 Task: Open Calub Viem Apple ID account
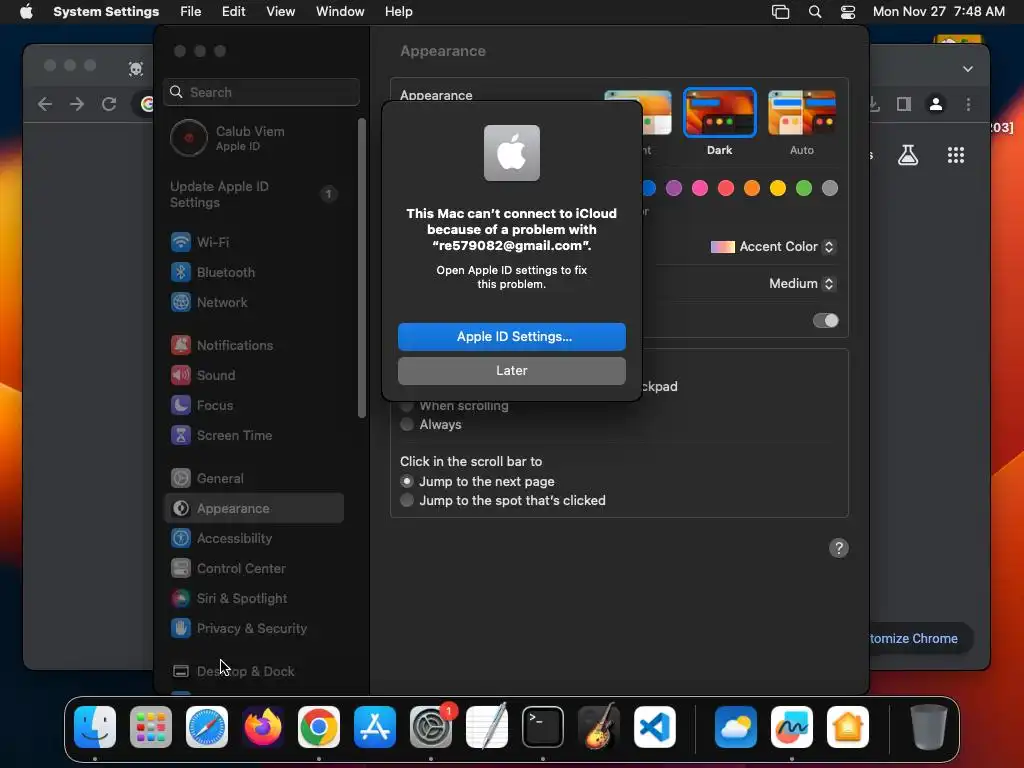click(254, 138)
